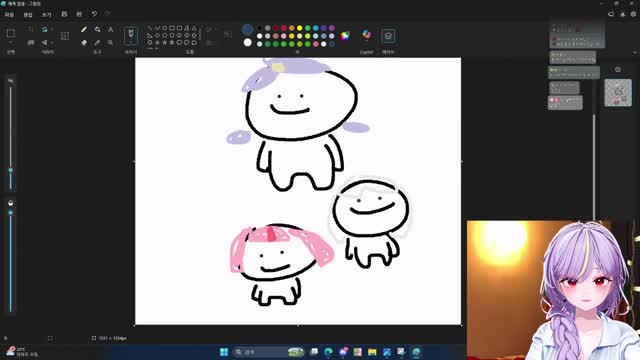640x360 pixels.
Task: Select the Color picker eyedropper tool
Action: pyautogui.click(x=97, y=42)
